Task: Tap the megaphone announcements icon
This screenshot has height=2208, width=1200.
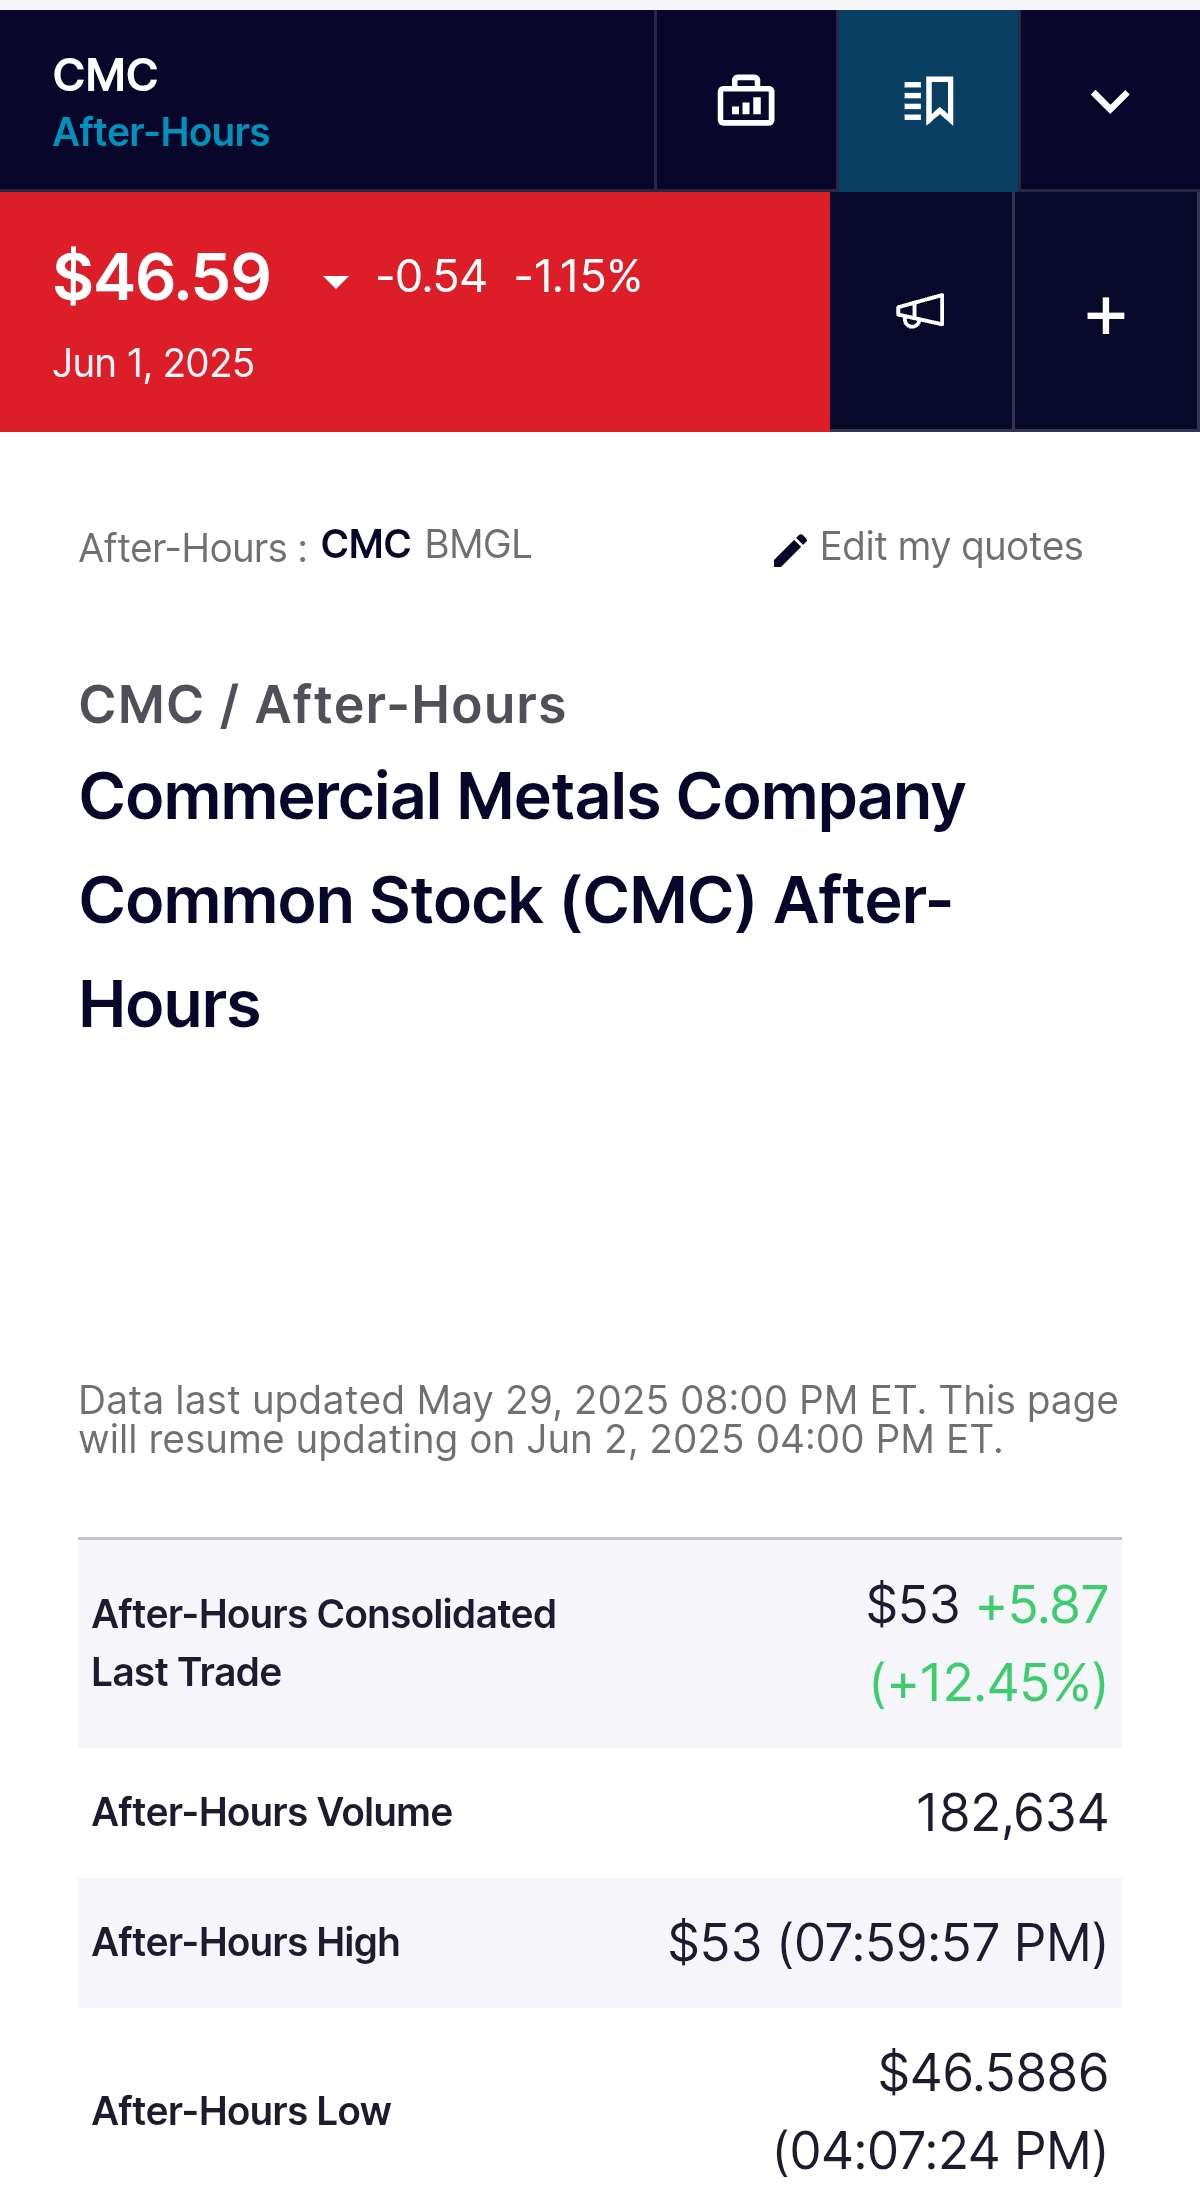Action: (920, 311)
